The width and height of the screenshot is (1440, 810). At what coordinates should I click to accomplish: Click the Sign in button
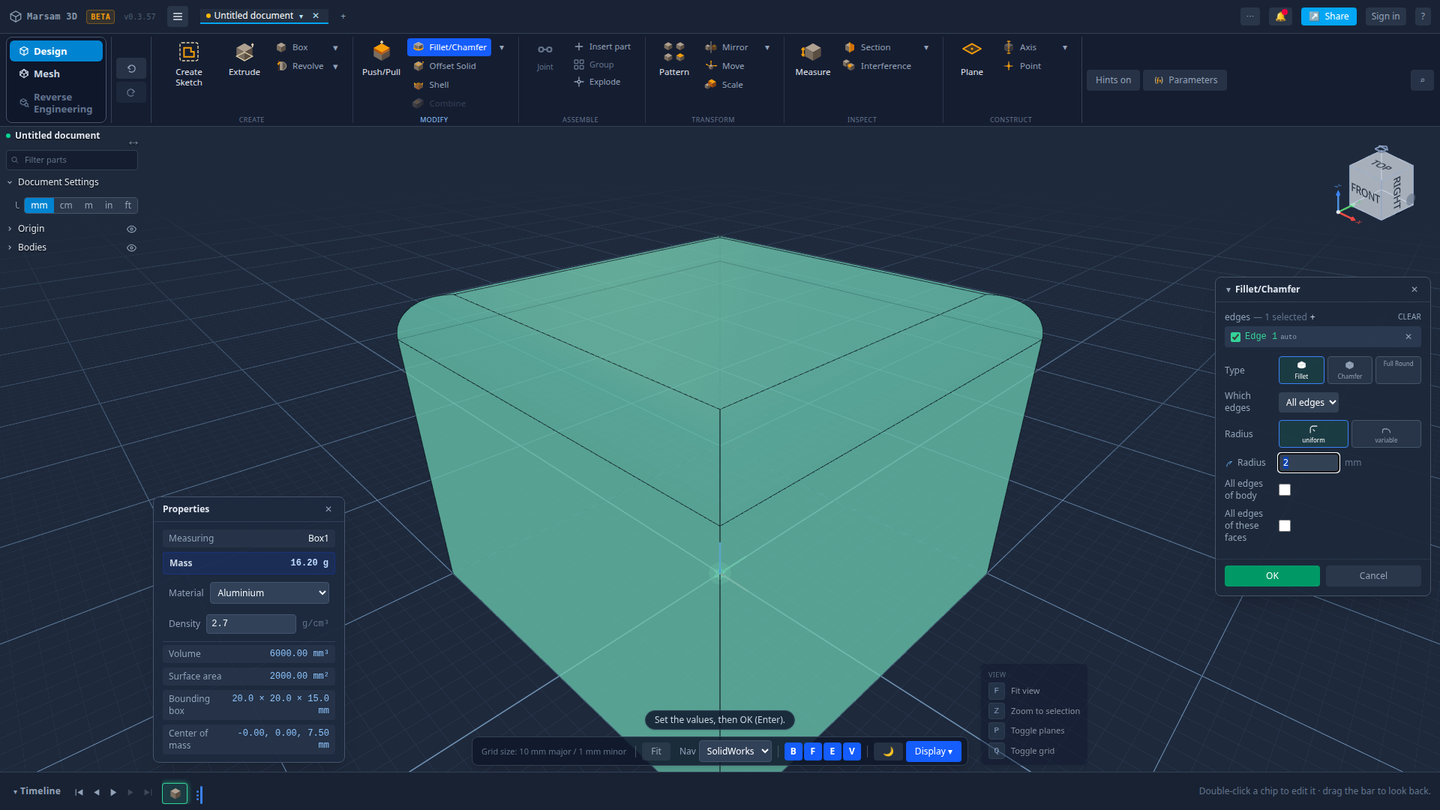[x=1385, y=16]
